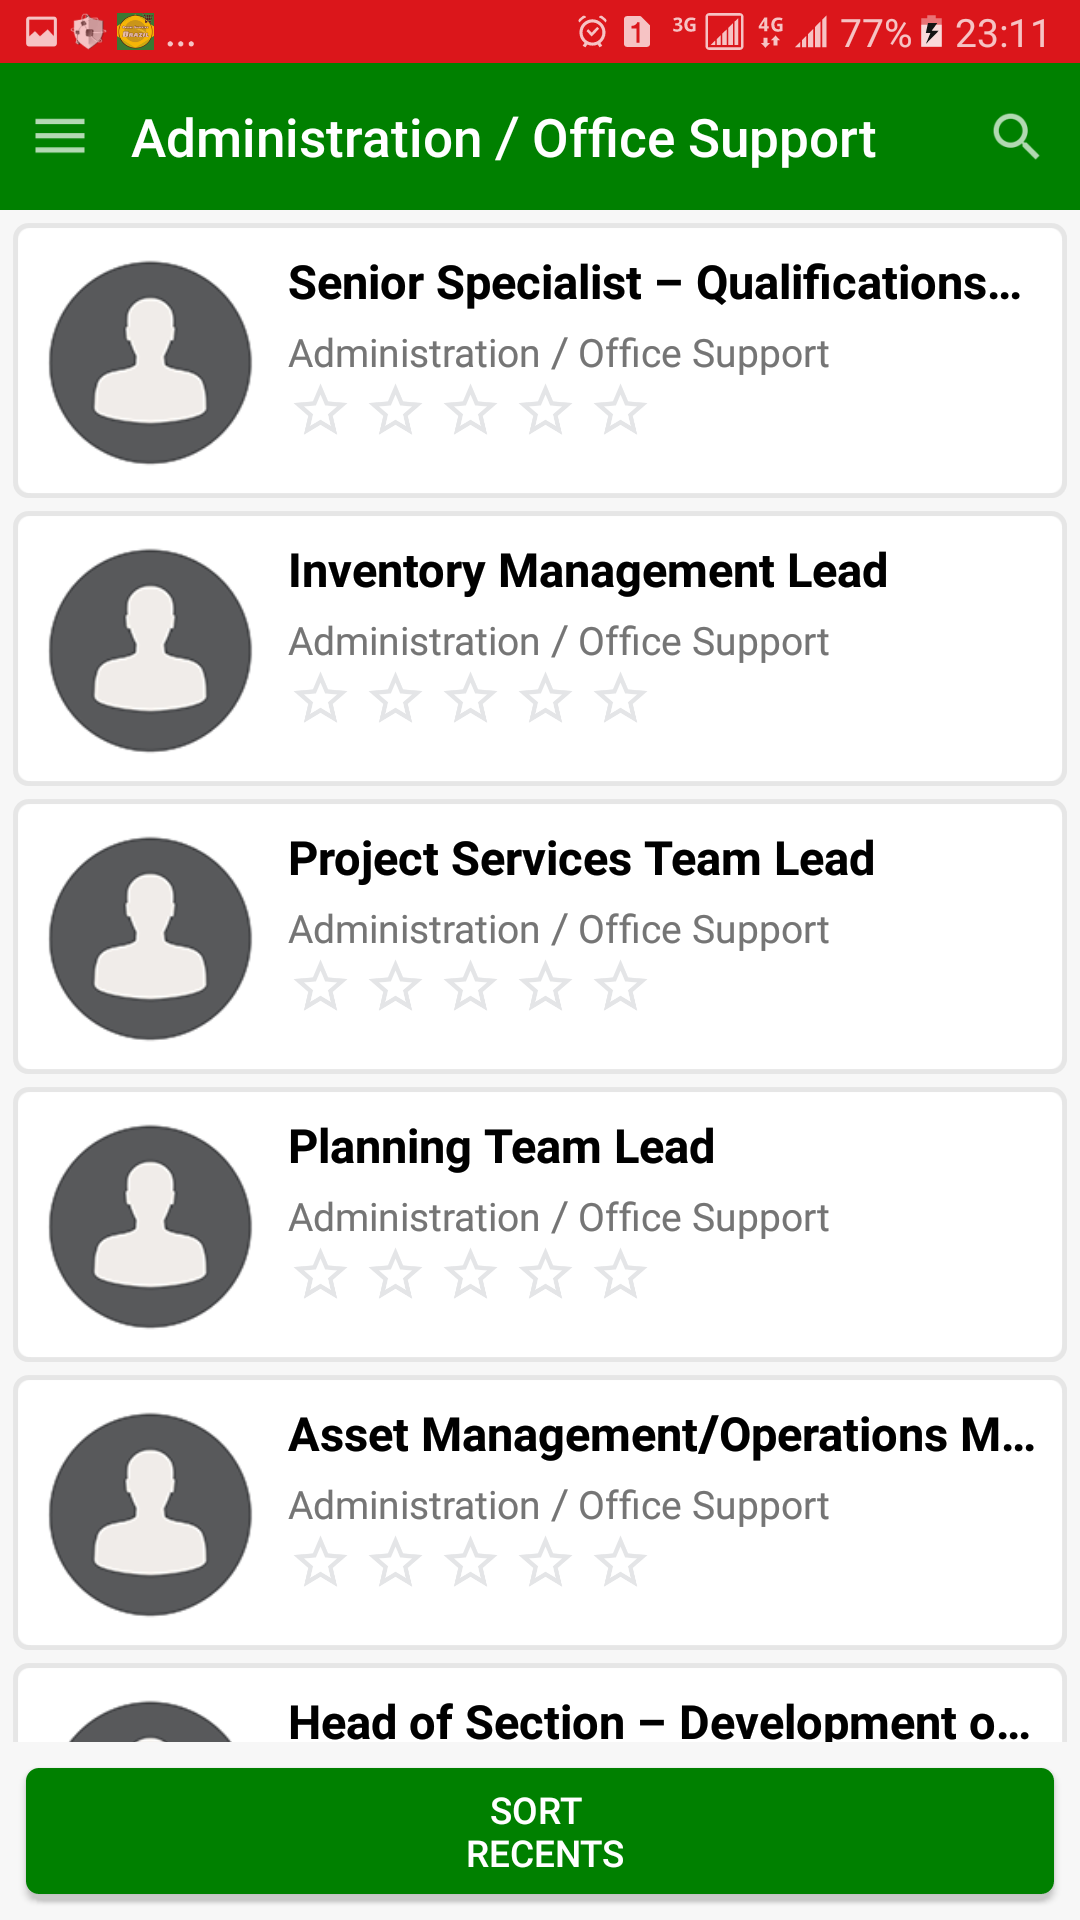Tap avatar icon for Senior Specialist listing

point(150,362)
